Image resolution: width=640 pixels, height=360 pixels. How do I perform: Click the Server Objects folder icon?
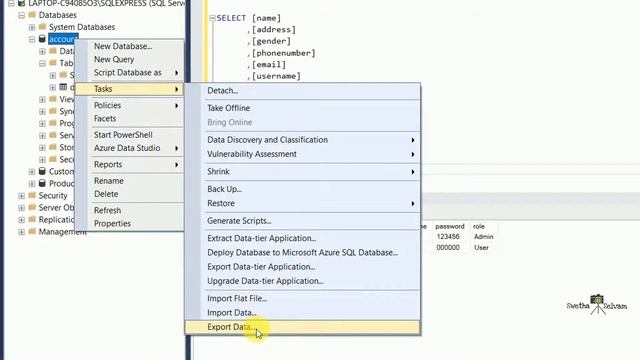32,208
